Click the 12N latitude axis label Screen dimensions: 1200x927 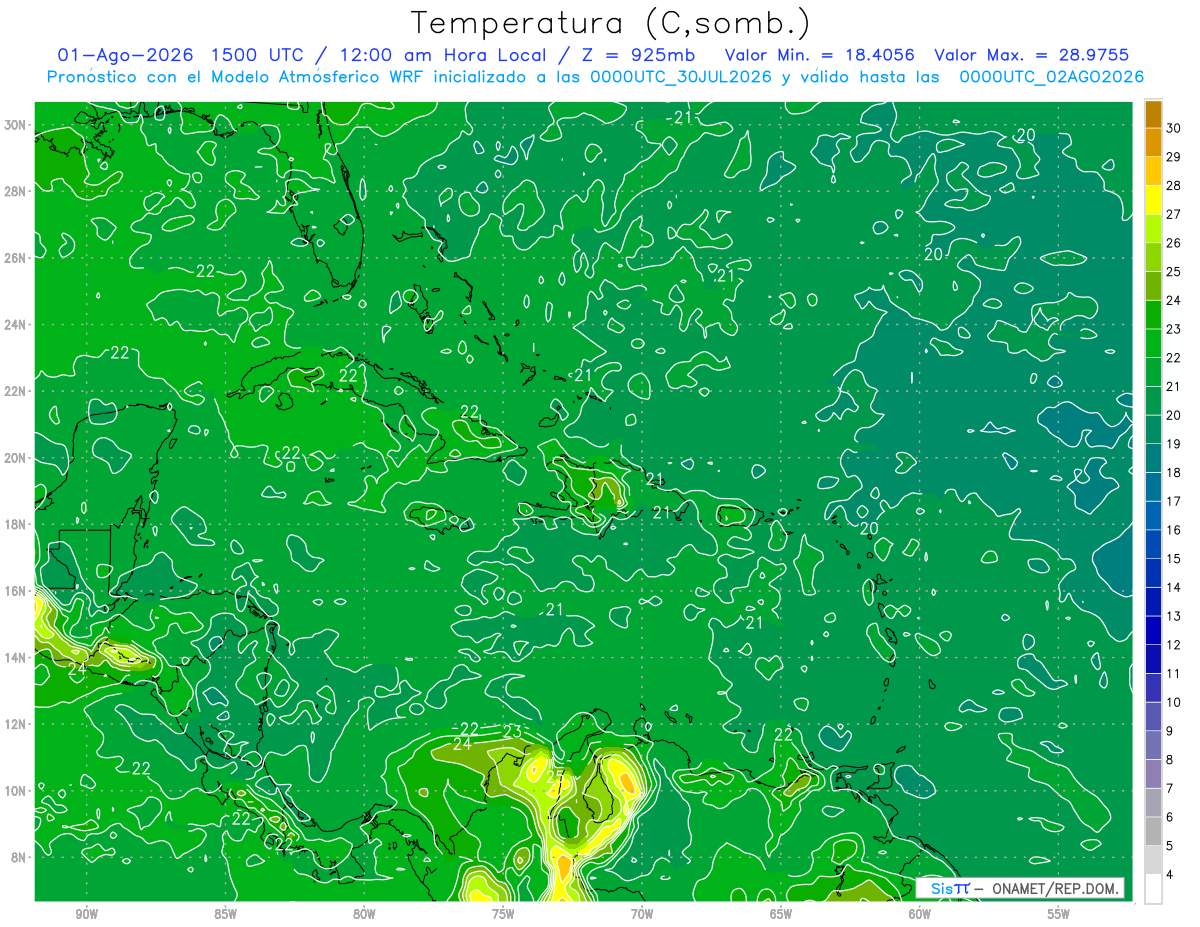point(16,724)
